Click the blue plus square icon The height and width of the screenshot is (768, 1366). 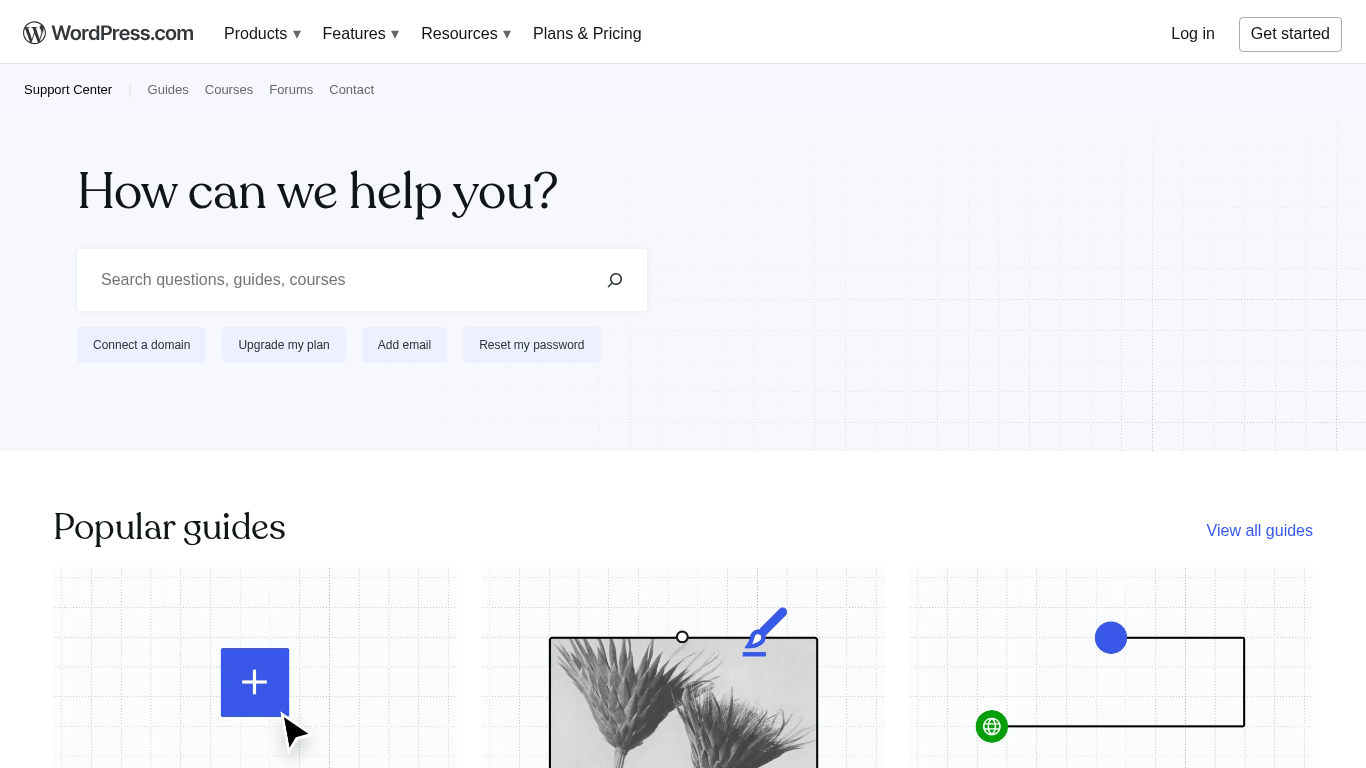pos(255,682)
